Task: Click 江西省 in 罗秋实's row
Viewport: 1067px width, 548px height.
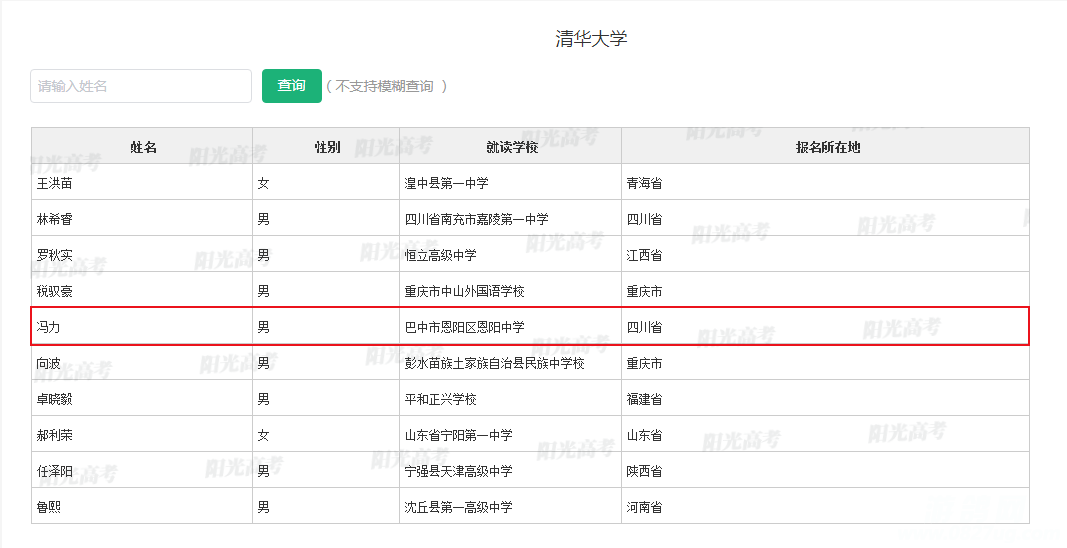Action: 644,255
